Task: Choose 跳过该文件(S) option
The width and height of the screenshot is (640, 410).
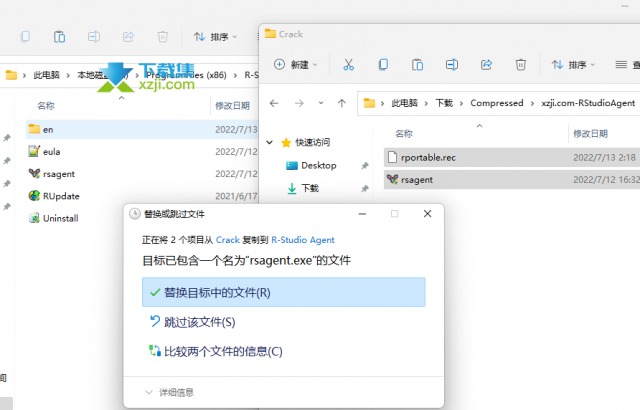Action: tap(284, 322)
